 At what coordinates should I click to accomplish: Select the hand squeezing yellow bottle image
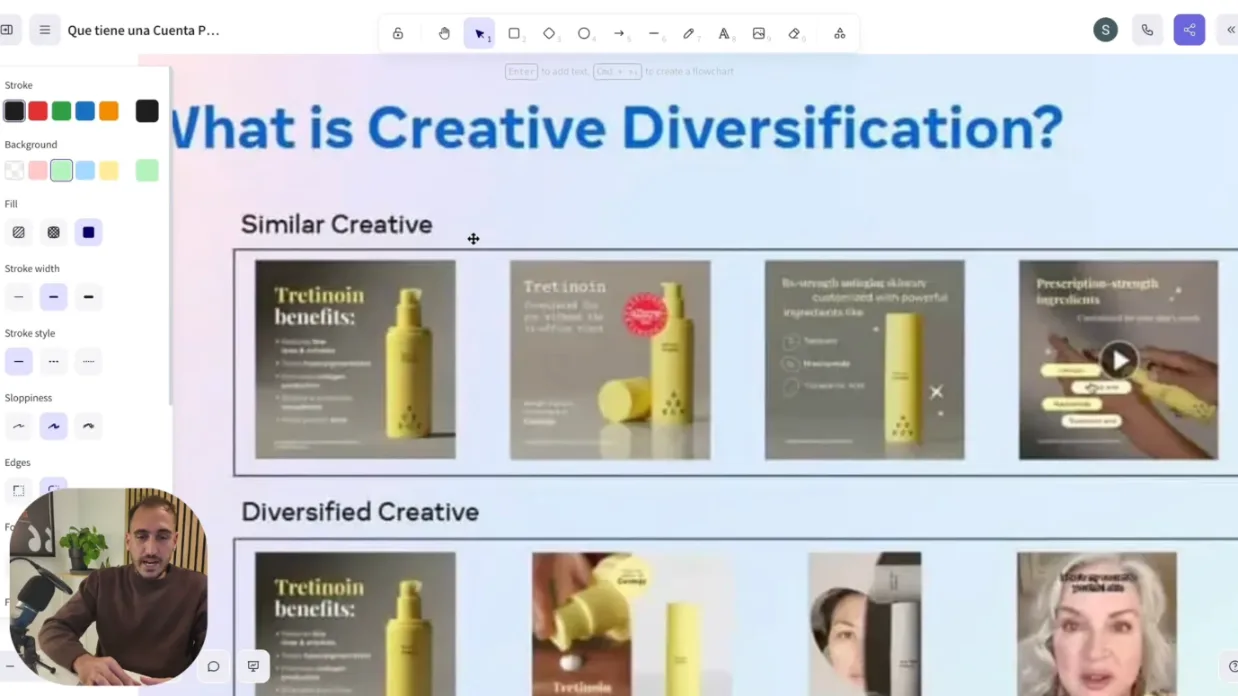[x=632, y=624]
